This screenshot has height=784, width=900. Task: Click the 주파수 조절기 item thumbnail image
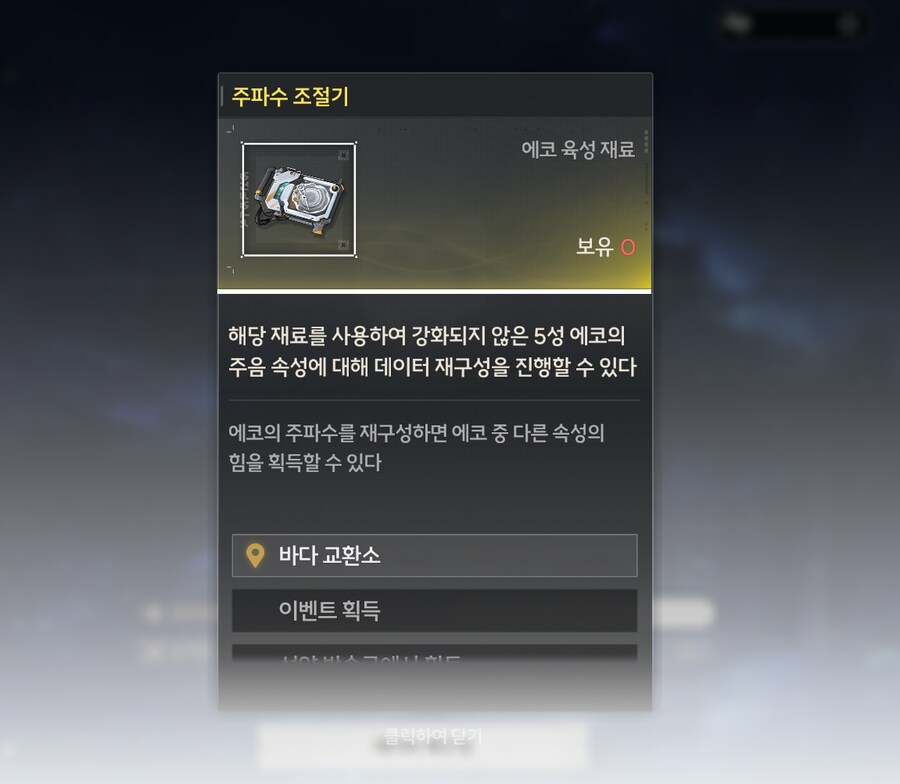coord(299,199)
